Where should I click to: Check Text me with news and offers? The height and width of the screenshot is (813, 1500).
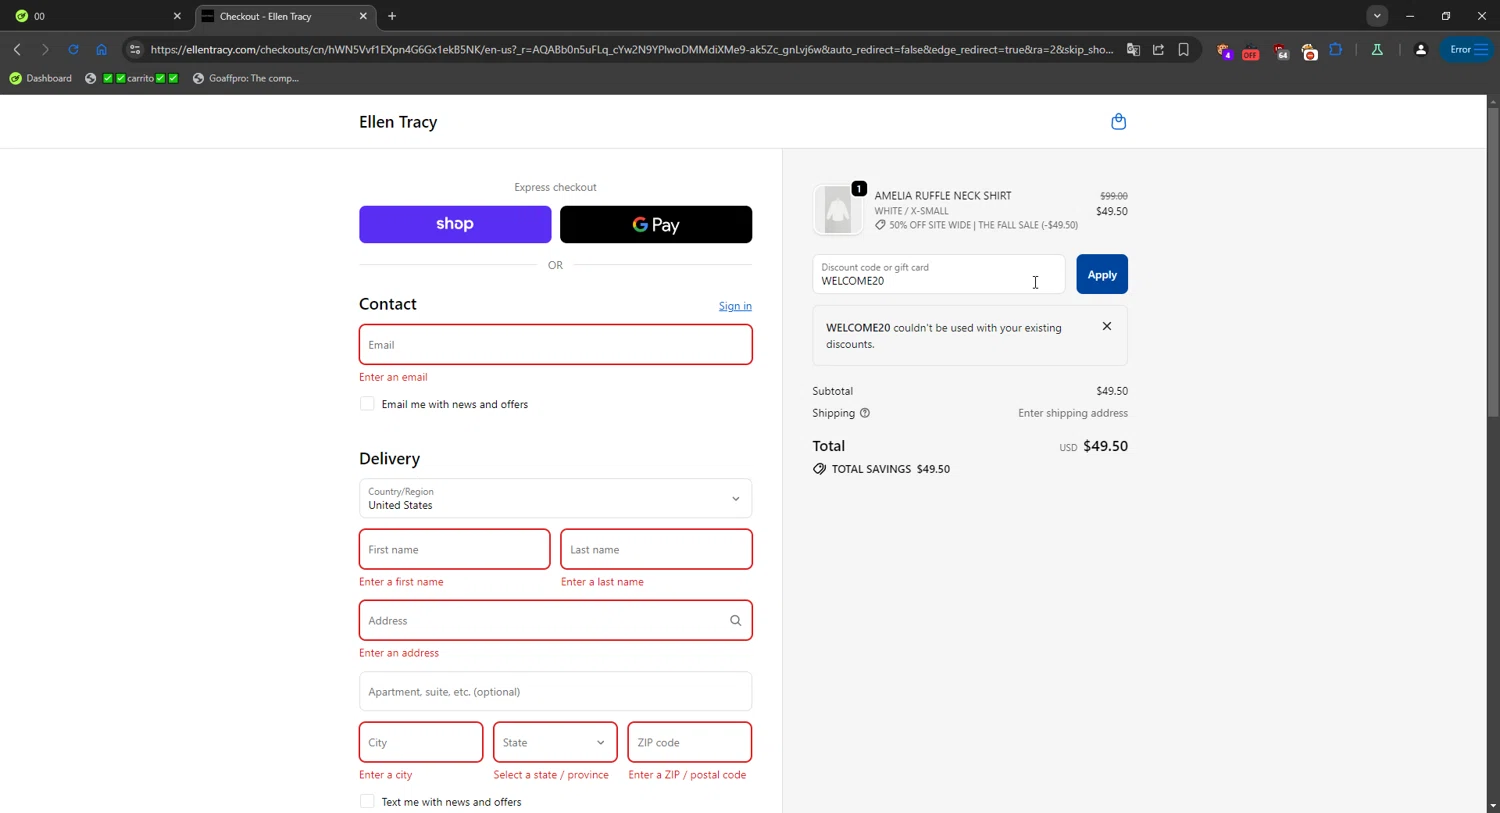pos(367,802)
